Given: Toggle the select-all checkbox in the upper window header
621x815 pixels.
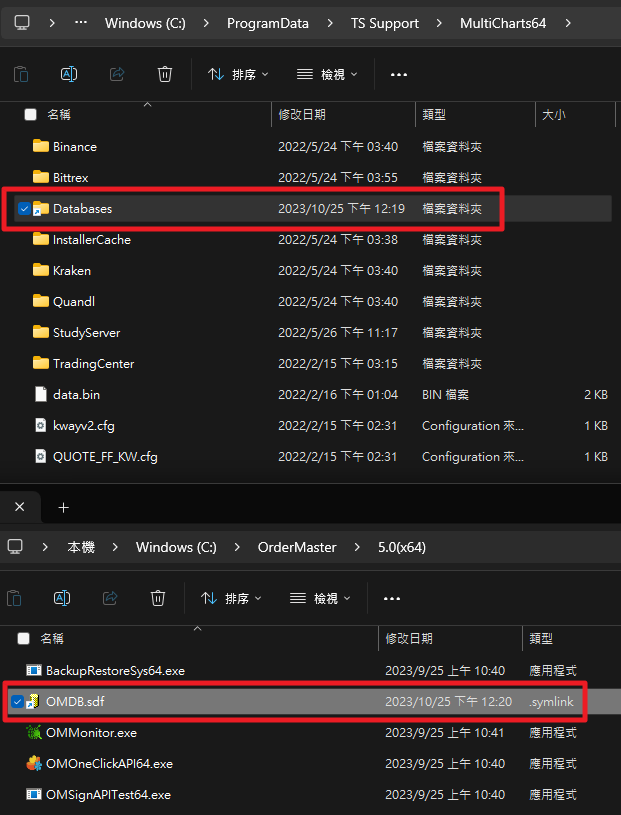Looking at the screenshot, I should click(x=31, y=114).
